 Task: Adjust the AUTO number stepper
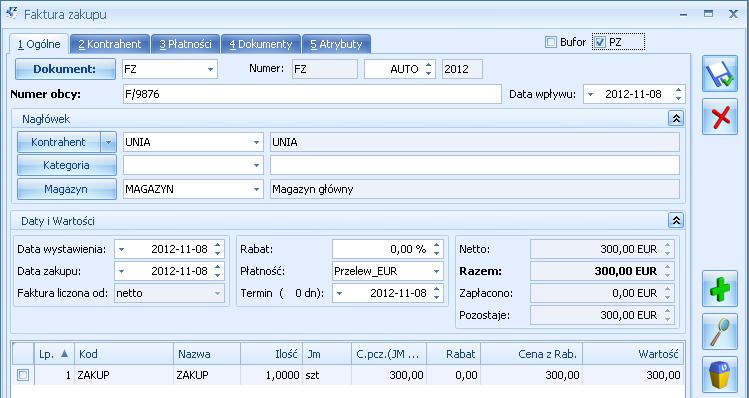pos(428,69)
